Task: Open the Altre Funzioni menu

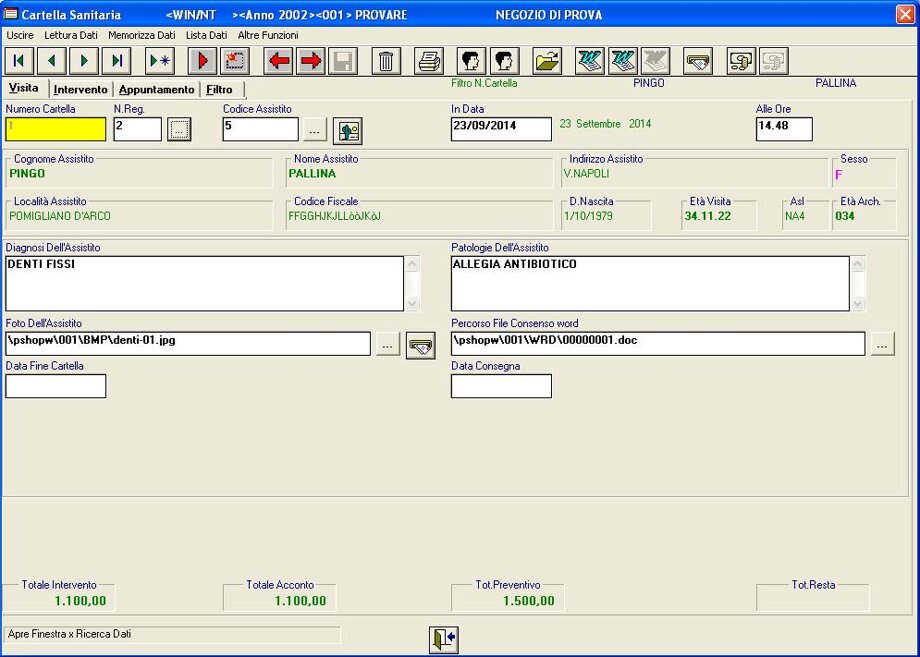Action: coord(268,35)
